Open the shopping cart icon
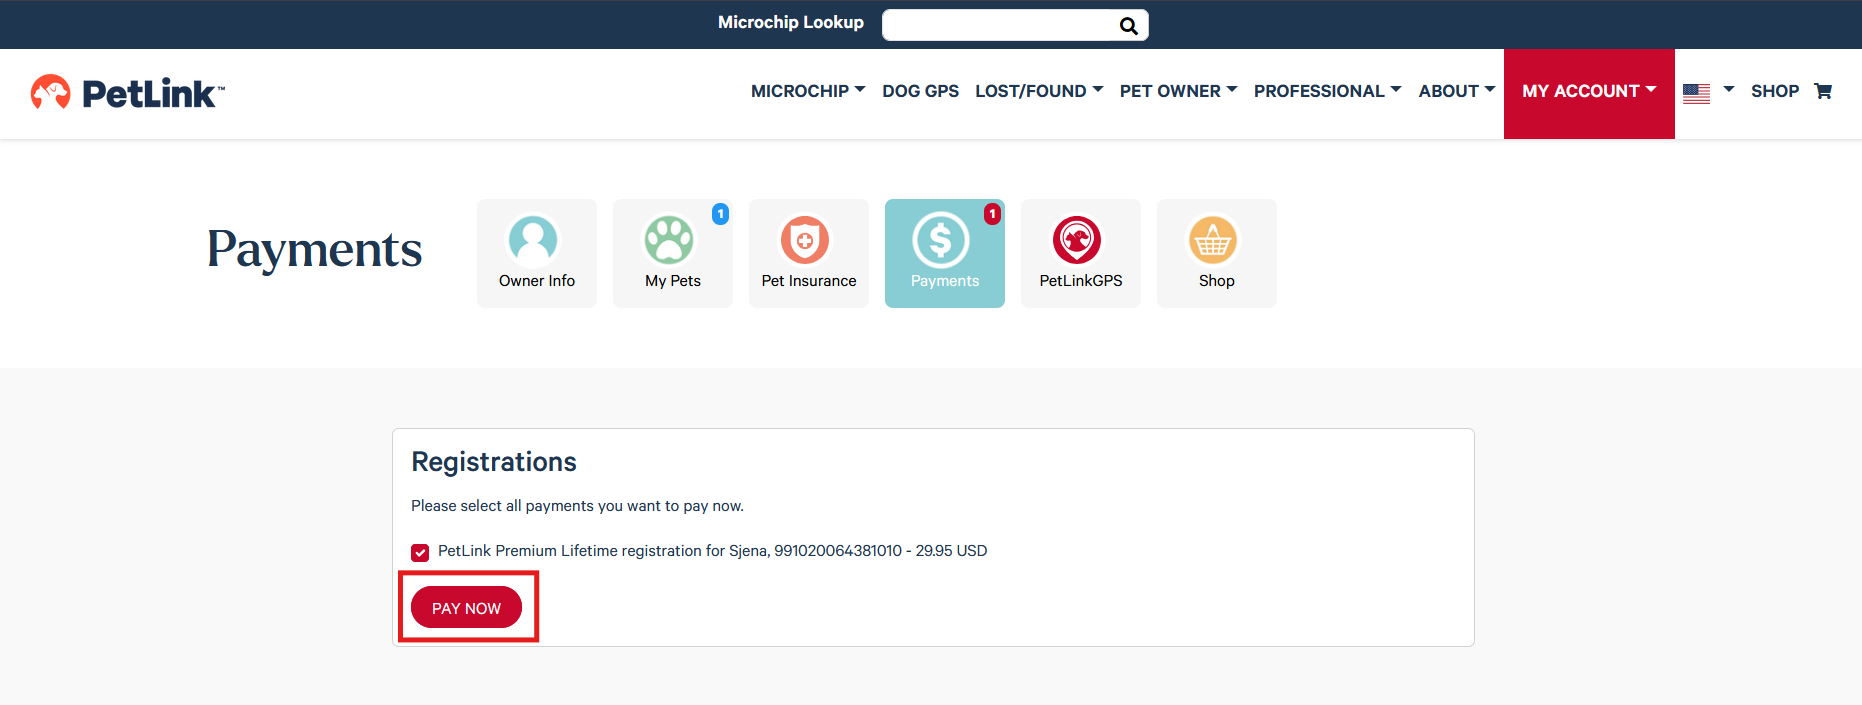 coord(1823,91)
